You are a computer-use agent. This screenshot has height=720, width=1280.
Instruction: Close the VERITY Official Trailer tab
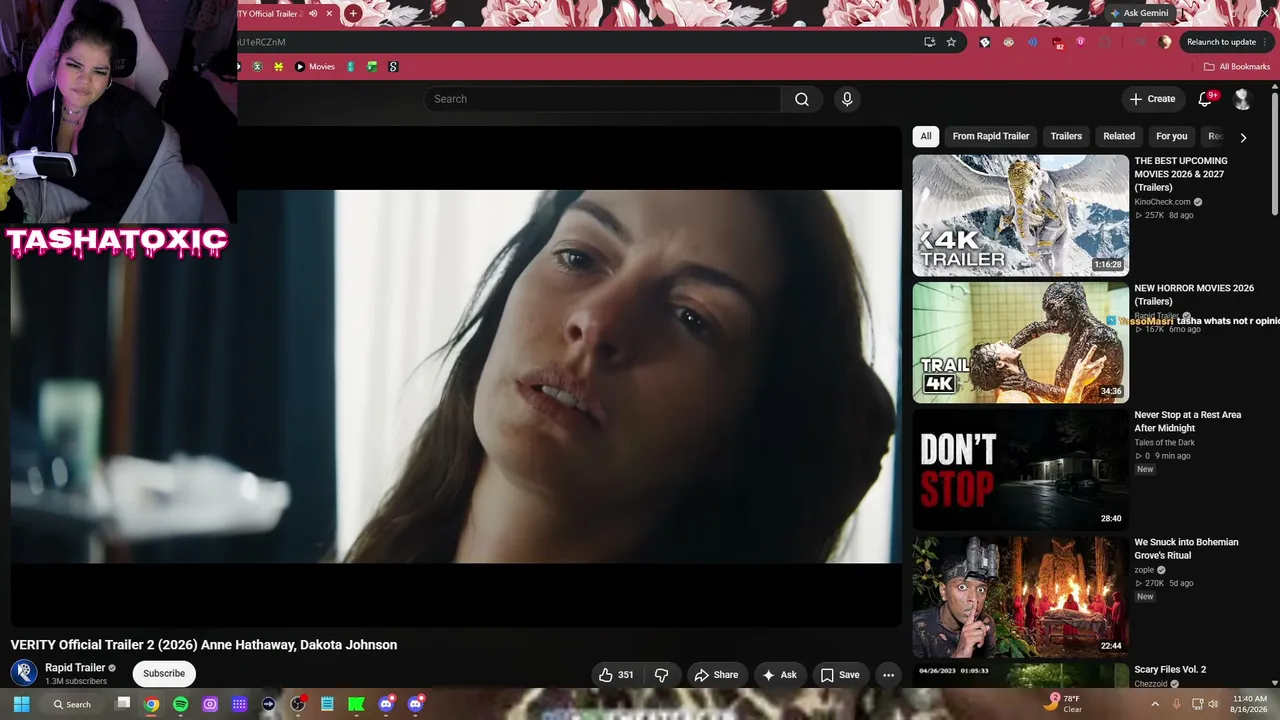(x=329, y=14)
